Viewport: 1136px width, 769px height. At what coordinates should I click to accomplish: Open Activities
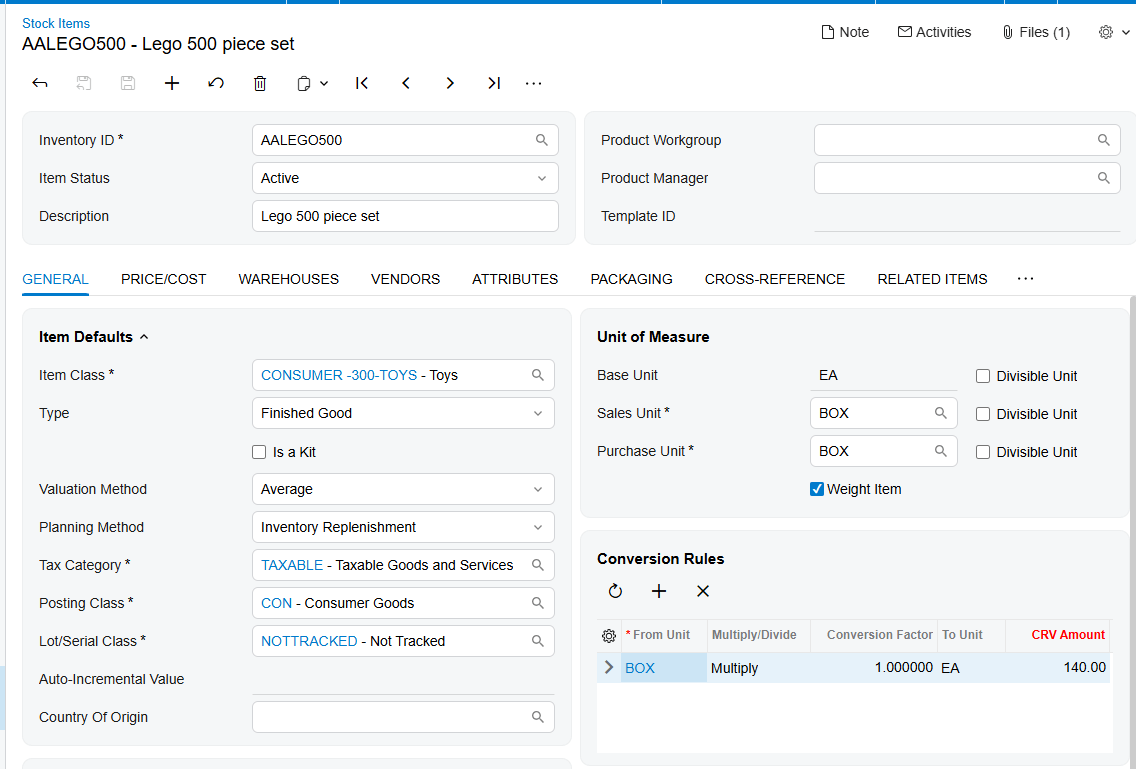(x=935, y=32)
